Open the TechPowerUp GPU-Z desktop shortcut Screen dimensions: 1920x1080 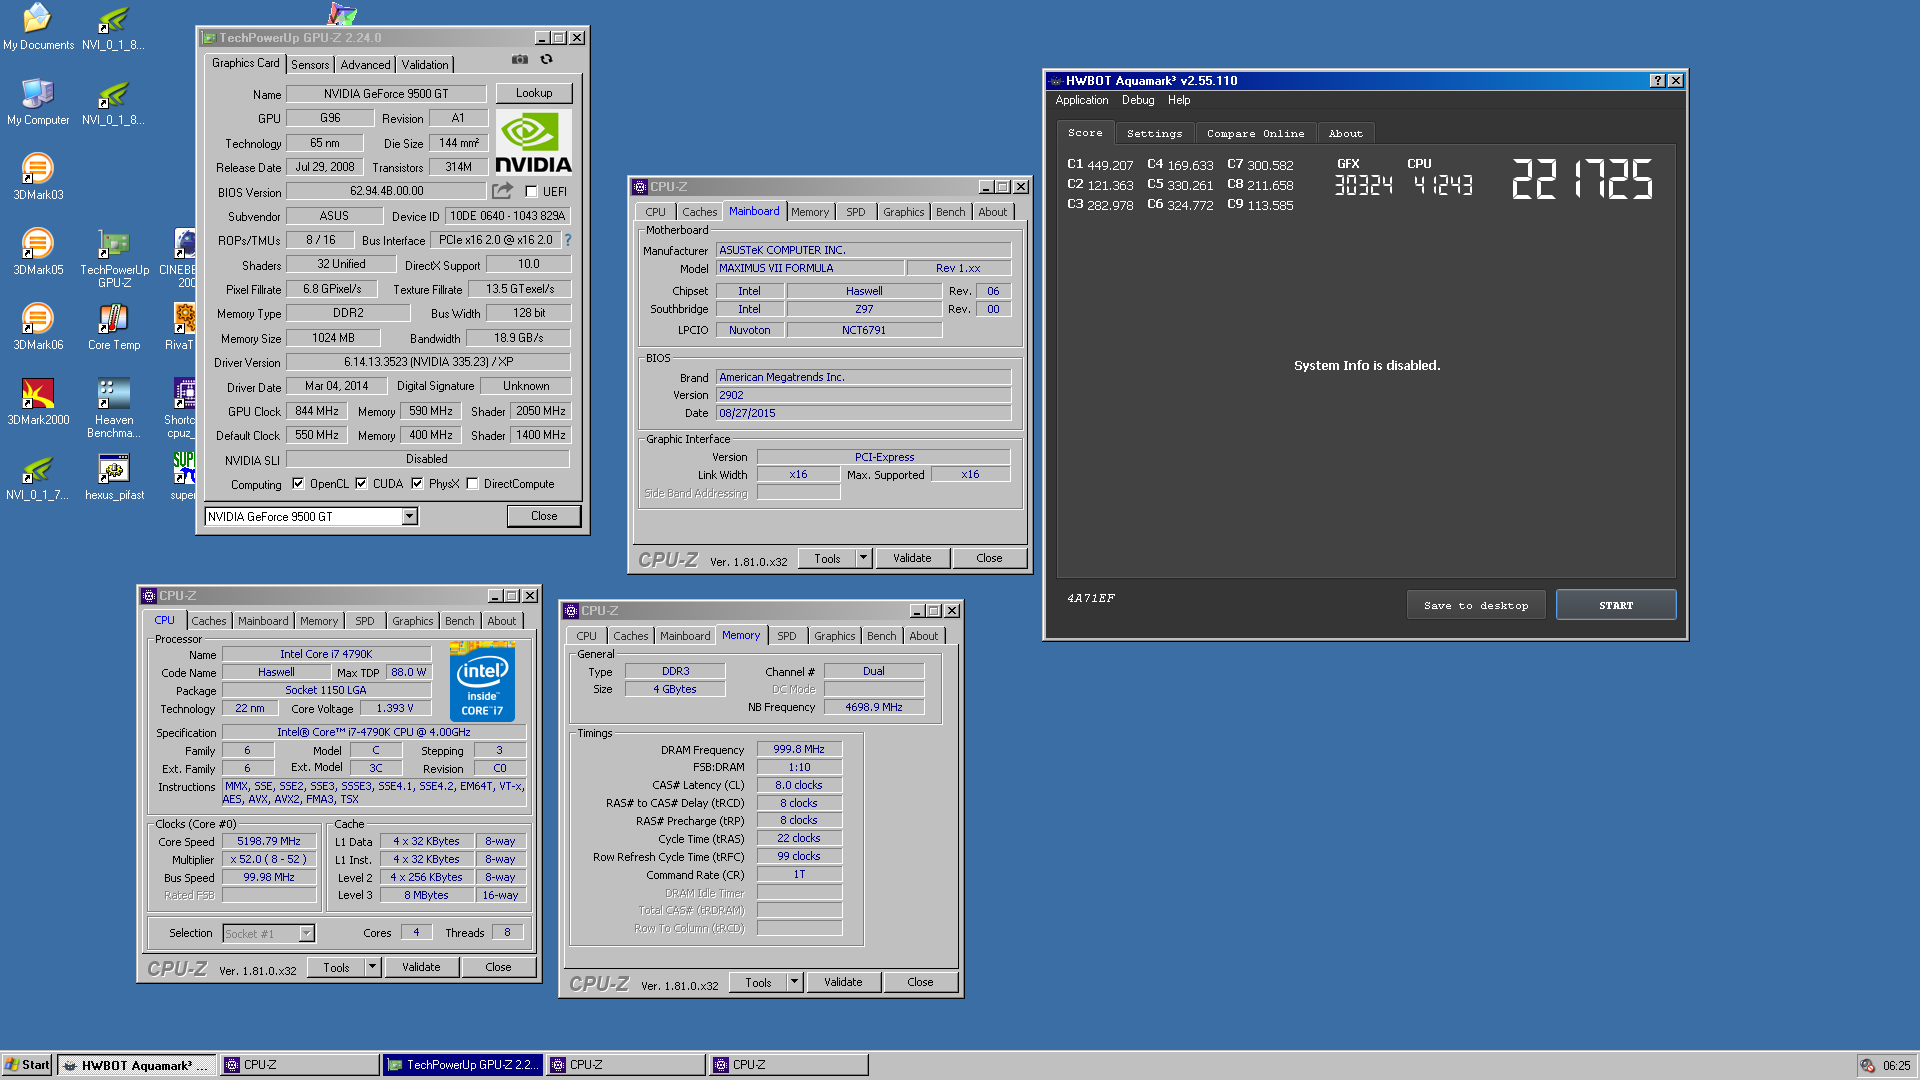(114, 258)
